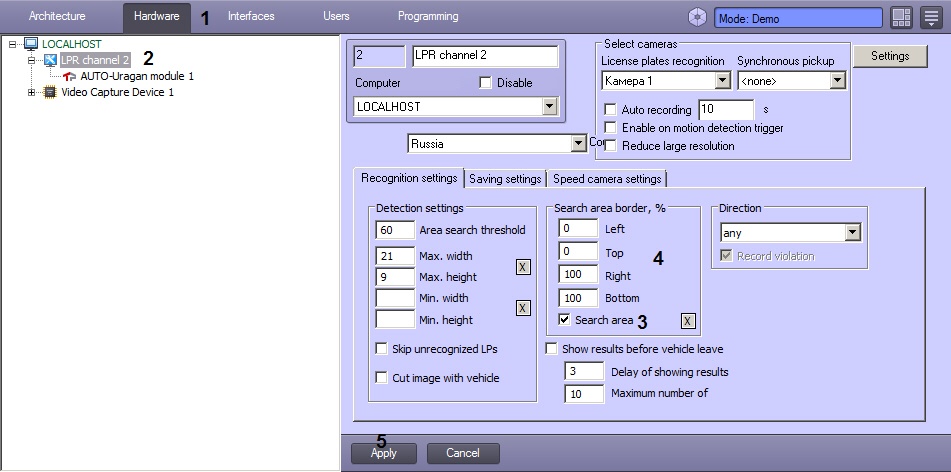
Task: Click the LOCALHOST computer icon in tree
Action: 30,44
